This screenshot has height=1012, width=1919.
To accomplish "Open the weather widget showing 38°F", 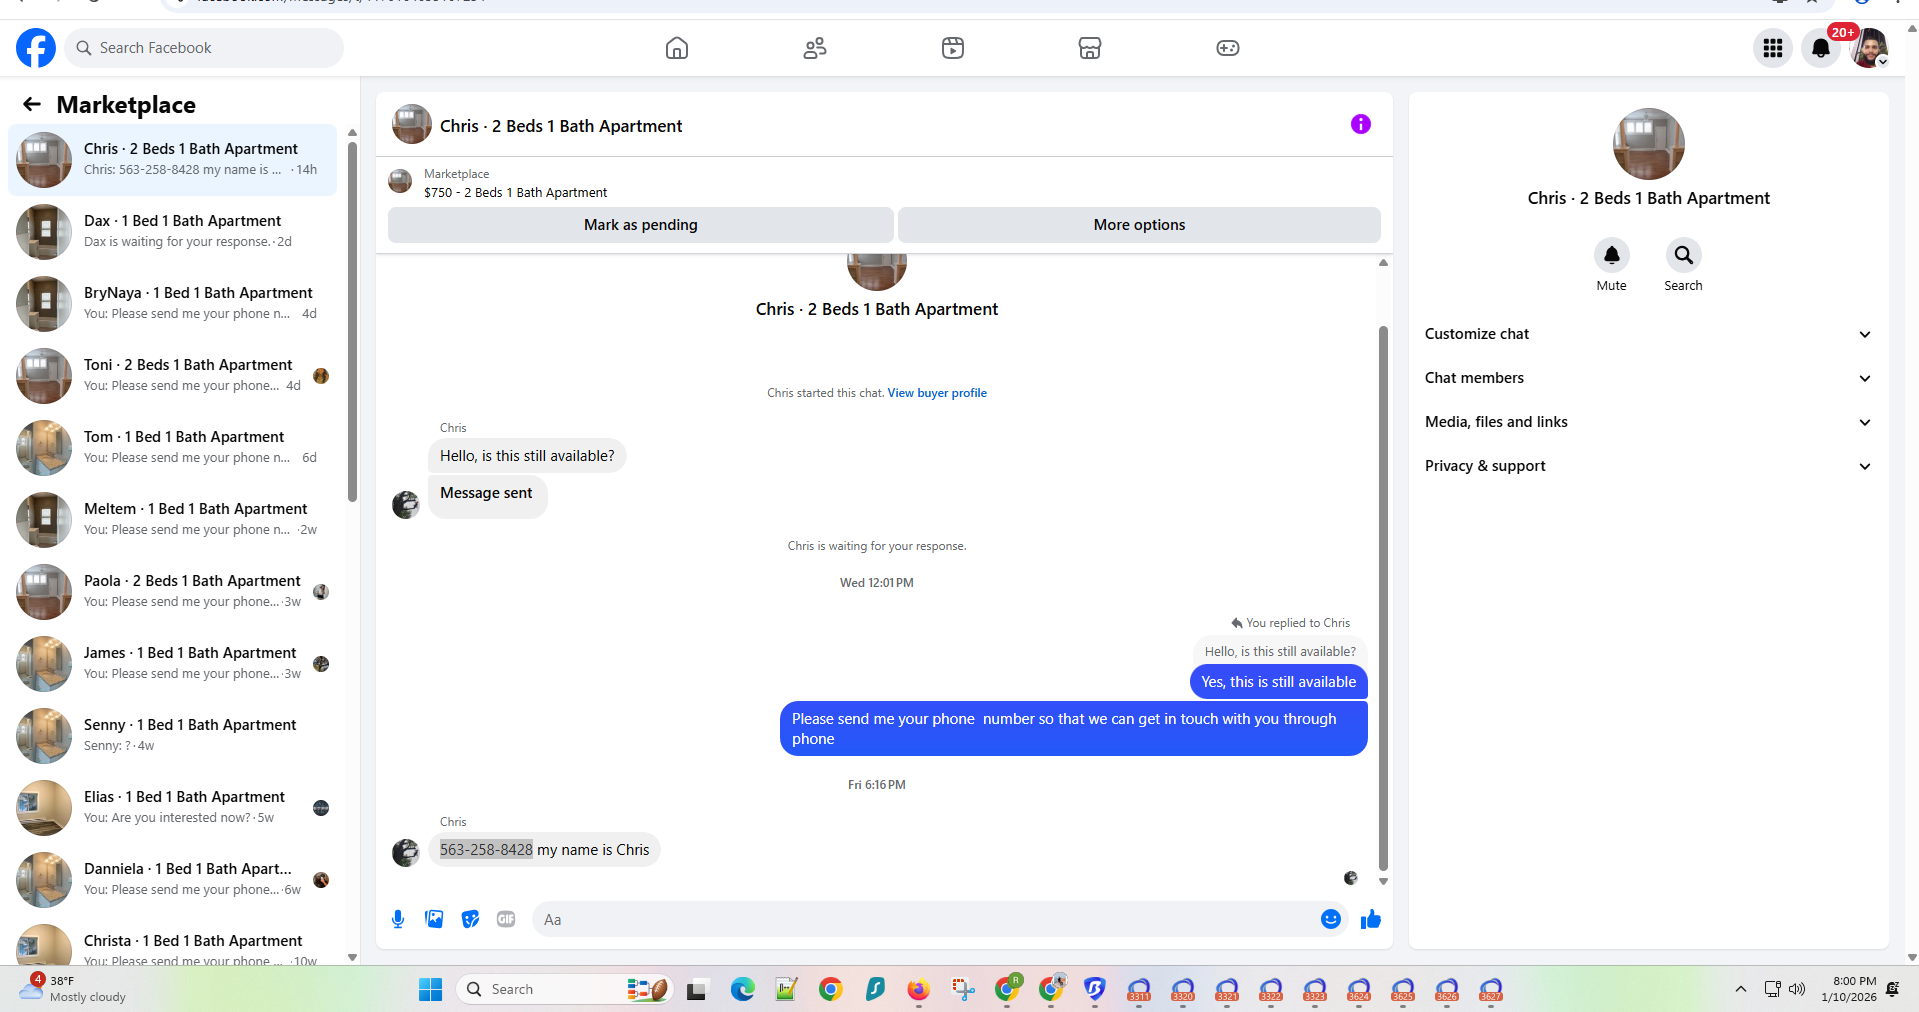I will click(x=73, y=989).
